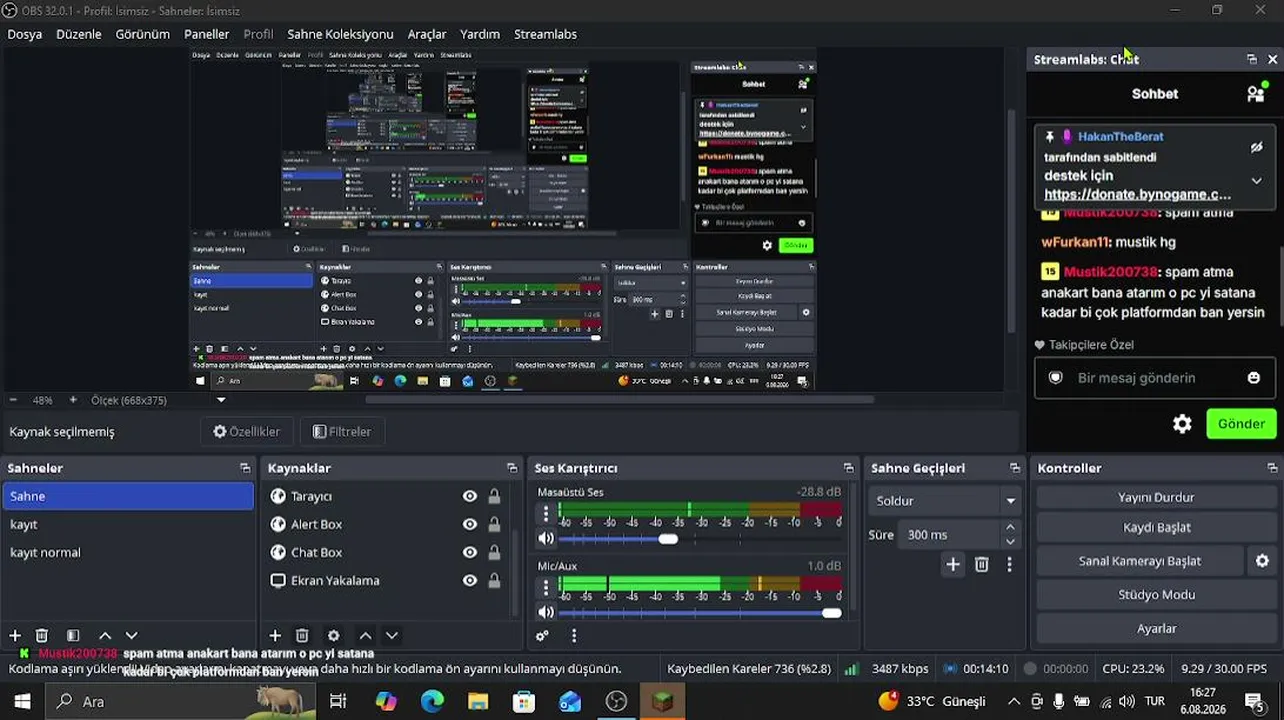Image resolution: width=1284 pixels, height=720 pixels.
Task: Move the selected source up
Action: click(x=366, y=636)
